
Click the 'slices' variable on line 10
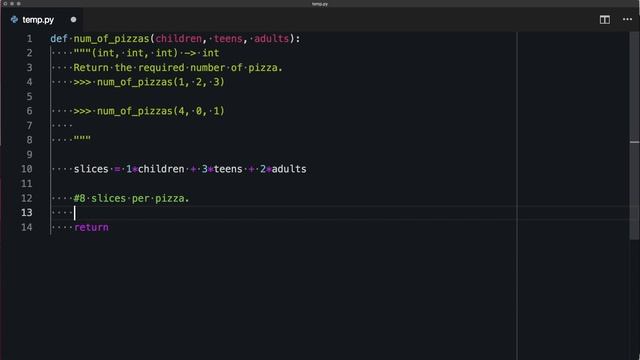(91, 169)
